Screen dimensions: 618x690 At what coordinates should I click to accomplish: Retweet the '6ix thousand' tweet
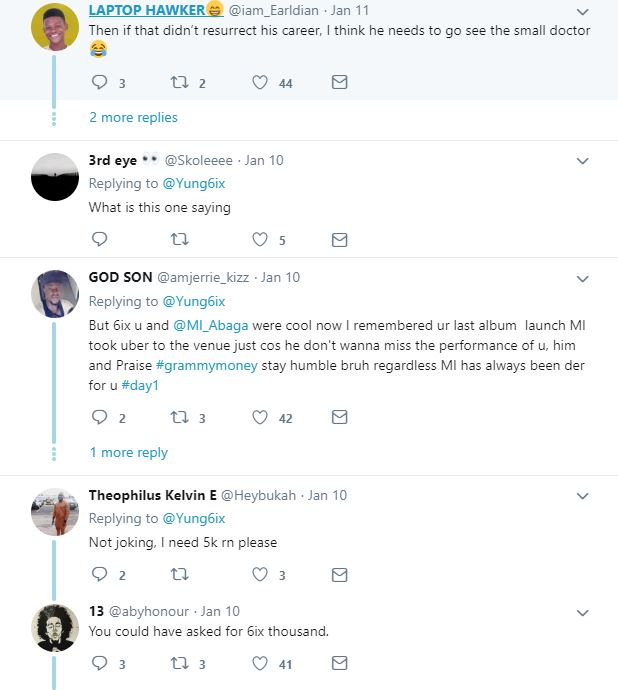[x=180, y=662]
